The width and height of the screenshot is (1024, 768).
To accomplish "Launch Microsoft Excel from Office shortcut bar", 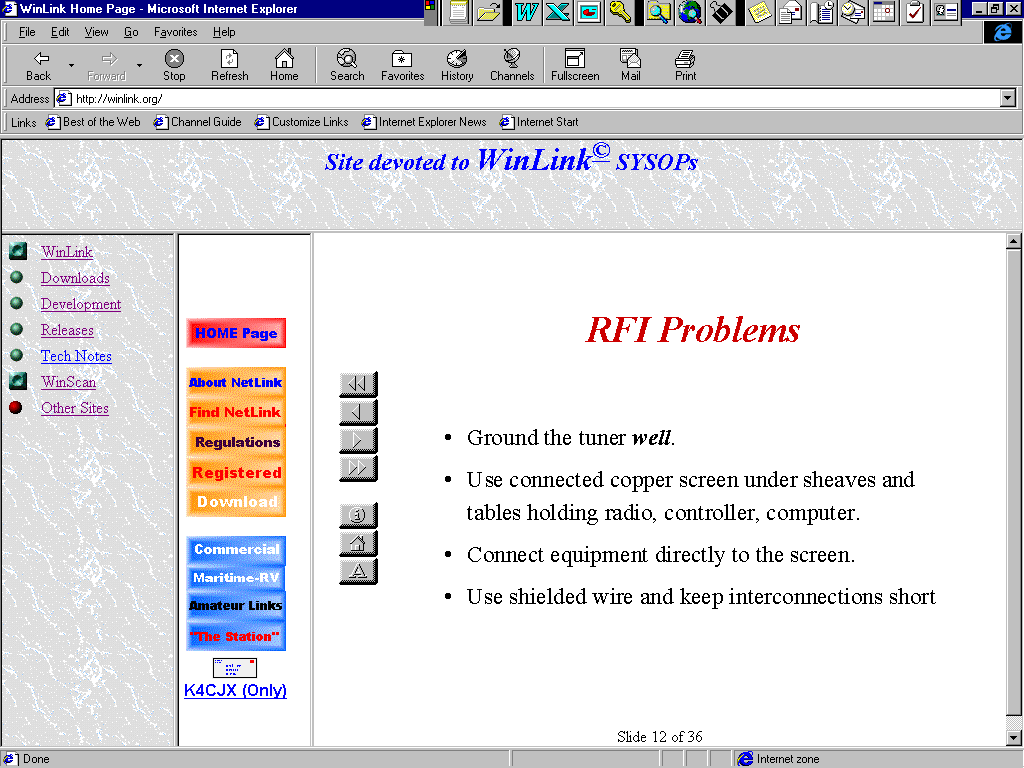I will click(558, 12).
